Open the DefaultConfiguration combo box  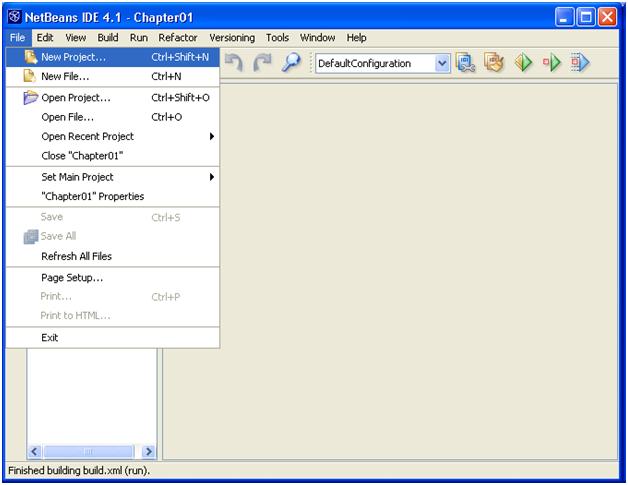point(382,63)
